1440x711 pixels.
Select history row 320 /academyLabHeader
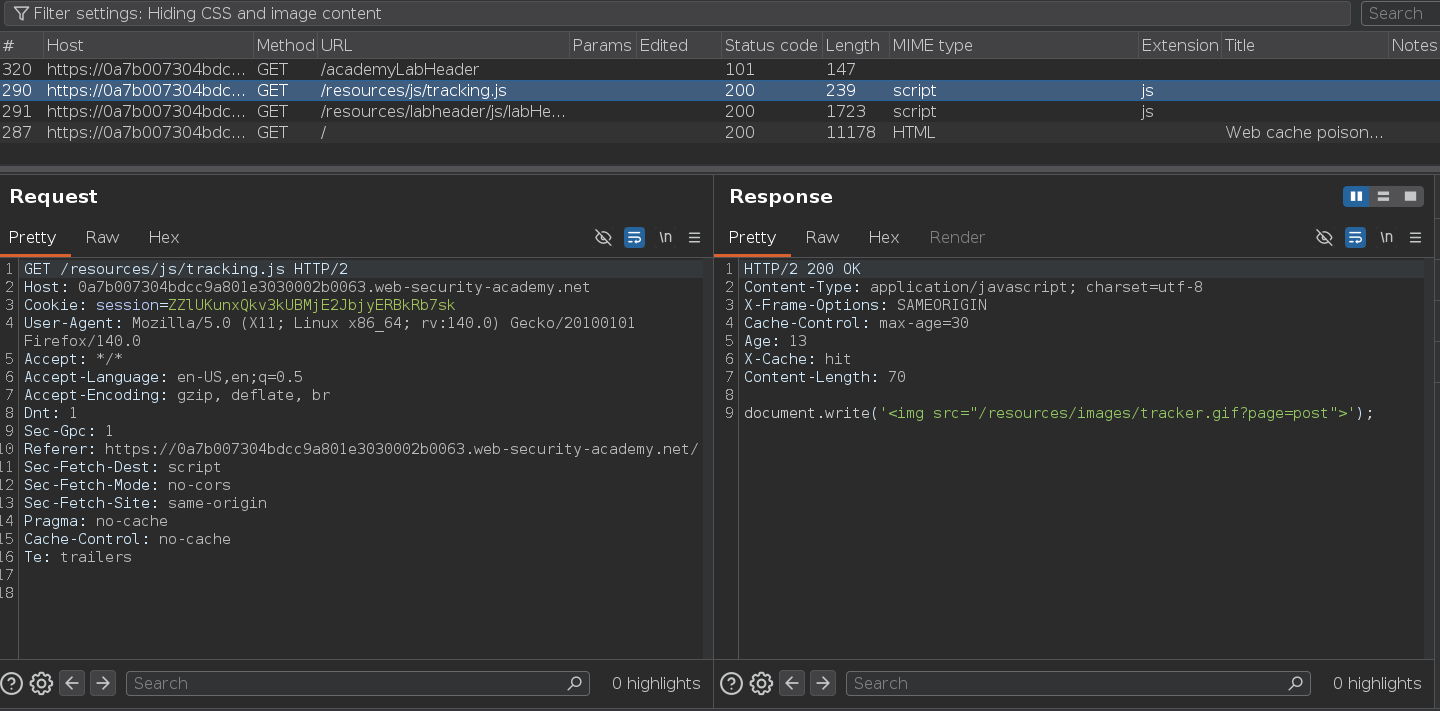click(x=720, y=69)
